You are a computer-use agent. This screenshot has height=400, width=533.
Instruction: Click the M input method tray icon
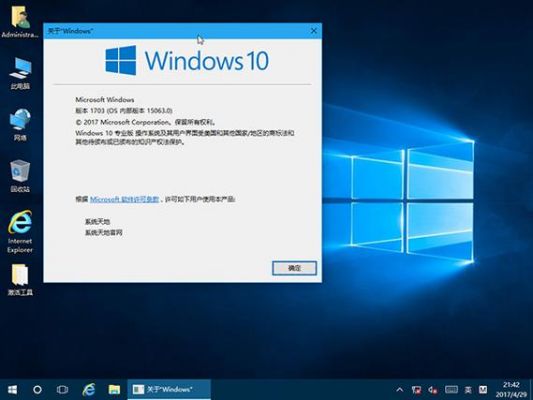point(483,390)
